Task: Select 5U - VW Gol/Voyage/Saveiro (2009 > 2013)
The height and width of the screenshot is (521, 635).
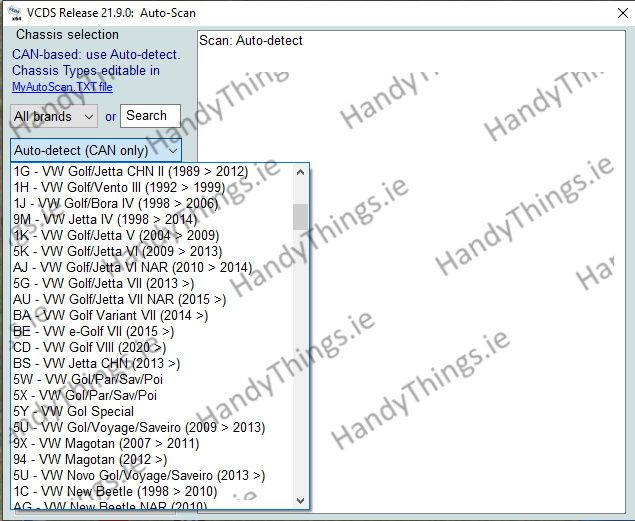Action: (x=152, y=427)
